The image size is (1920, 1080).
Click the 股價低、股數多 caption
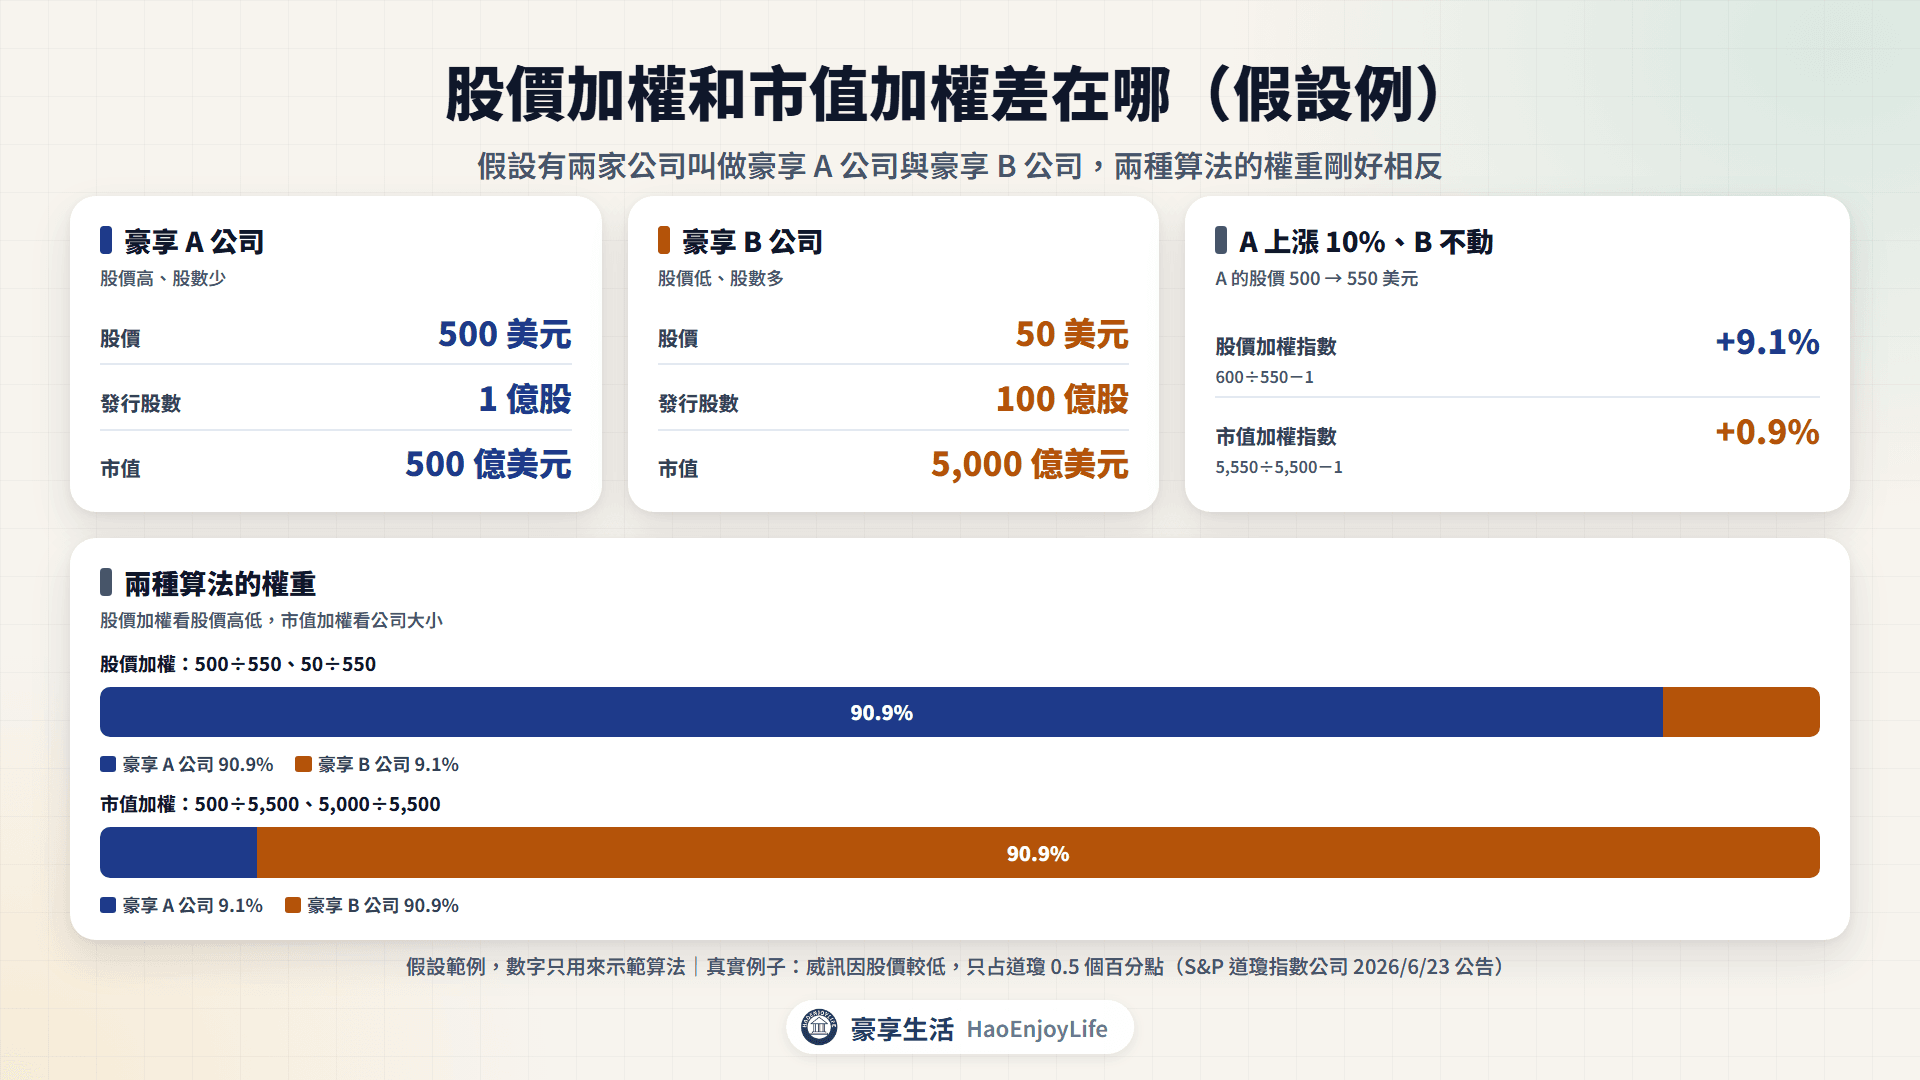coord(721,278)
